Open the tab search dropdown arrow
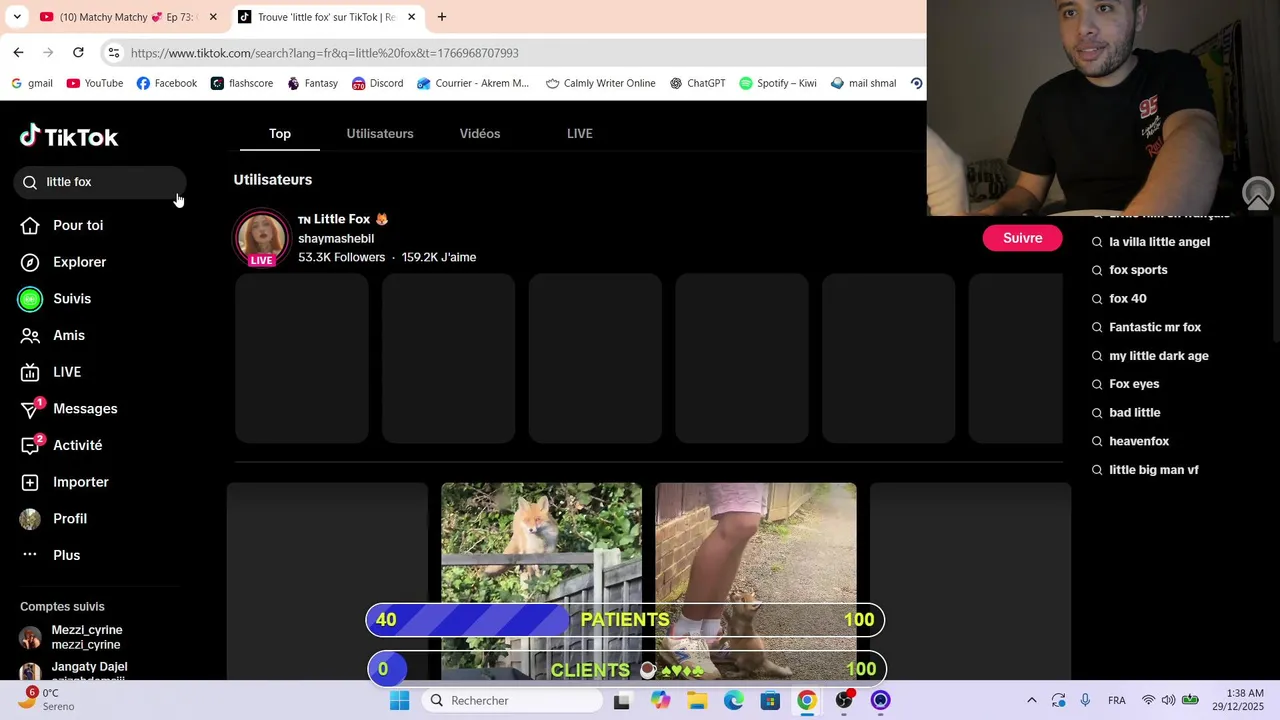The height and width of the screenshot is (720, 1280). coord(17,17)
